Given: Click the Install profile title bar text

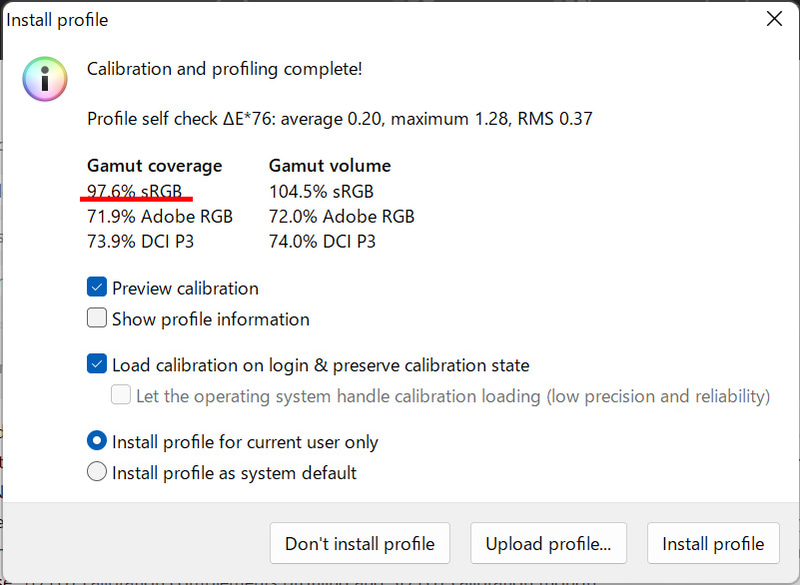Looking at the screenshot, I should click(x=57, y=19).
